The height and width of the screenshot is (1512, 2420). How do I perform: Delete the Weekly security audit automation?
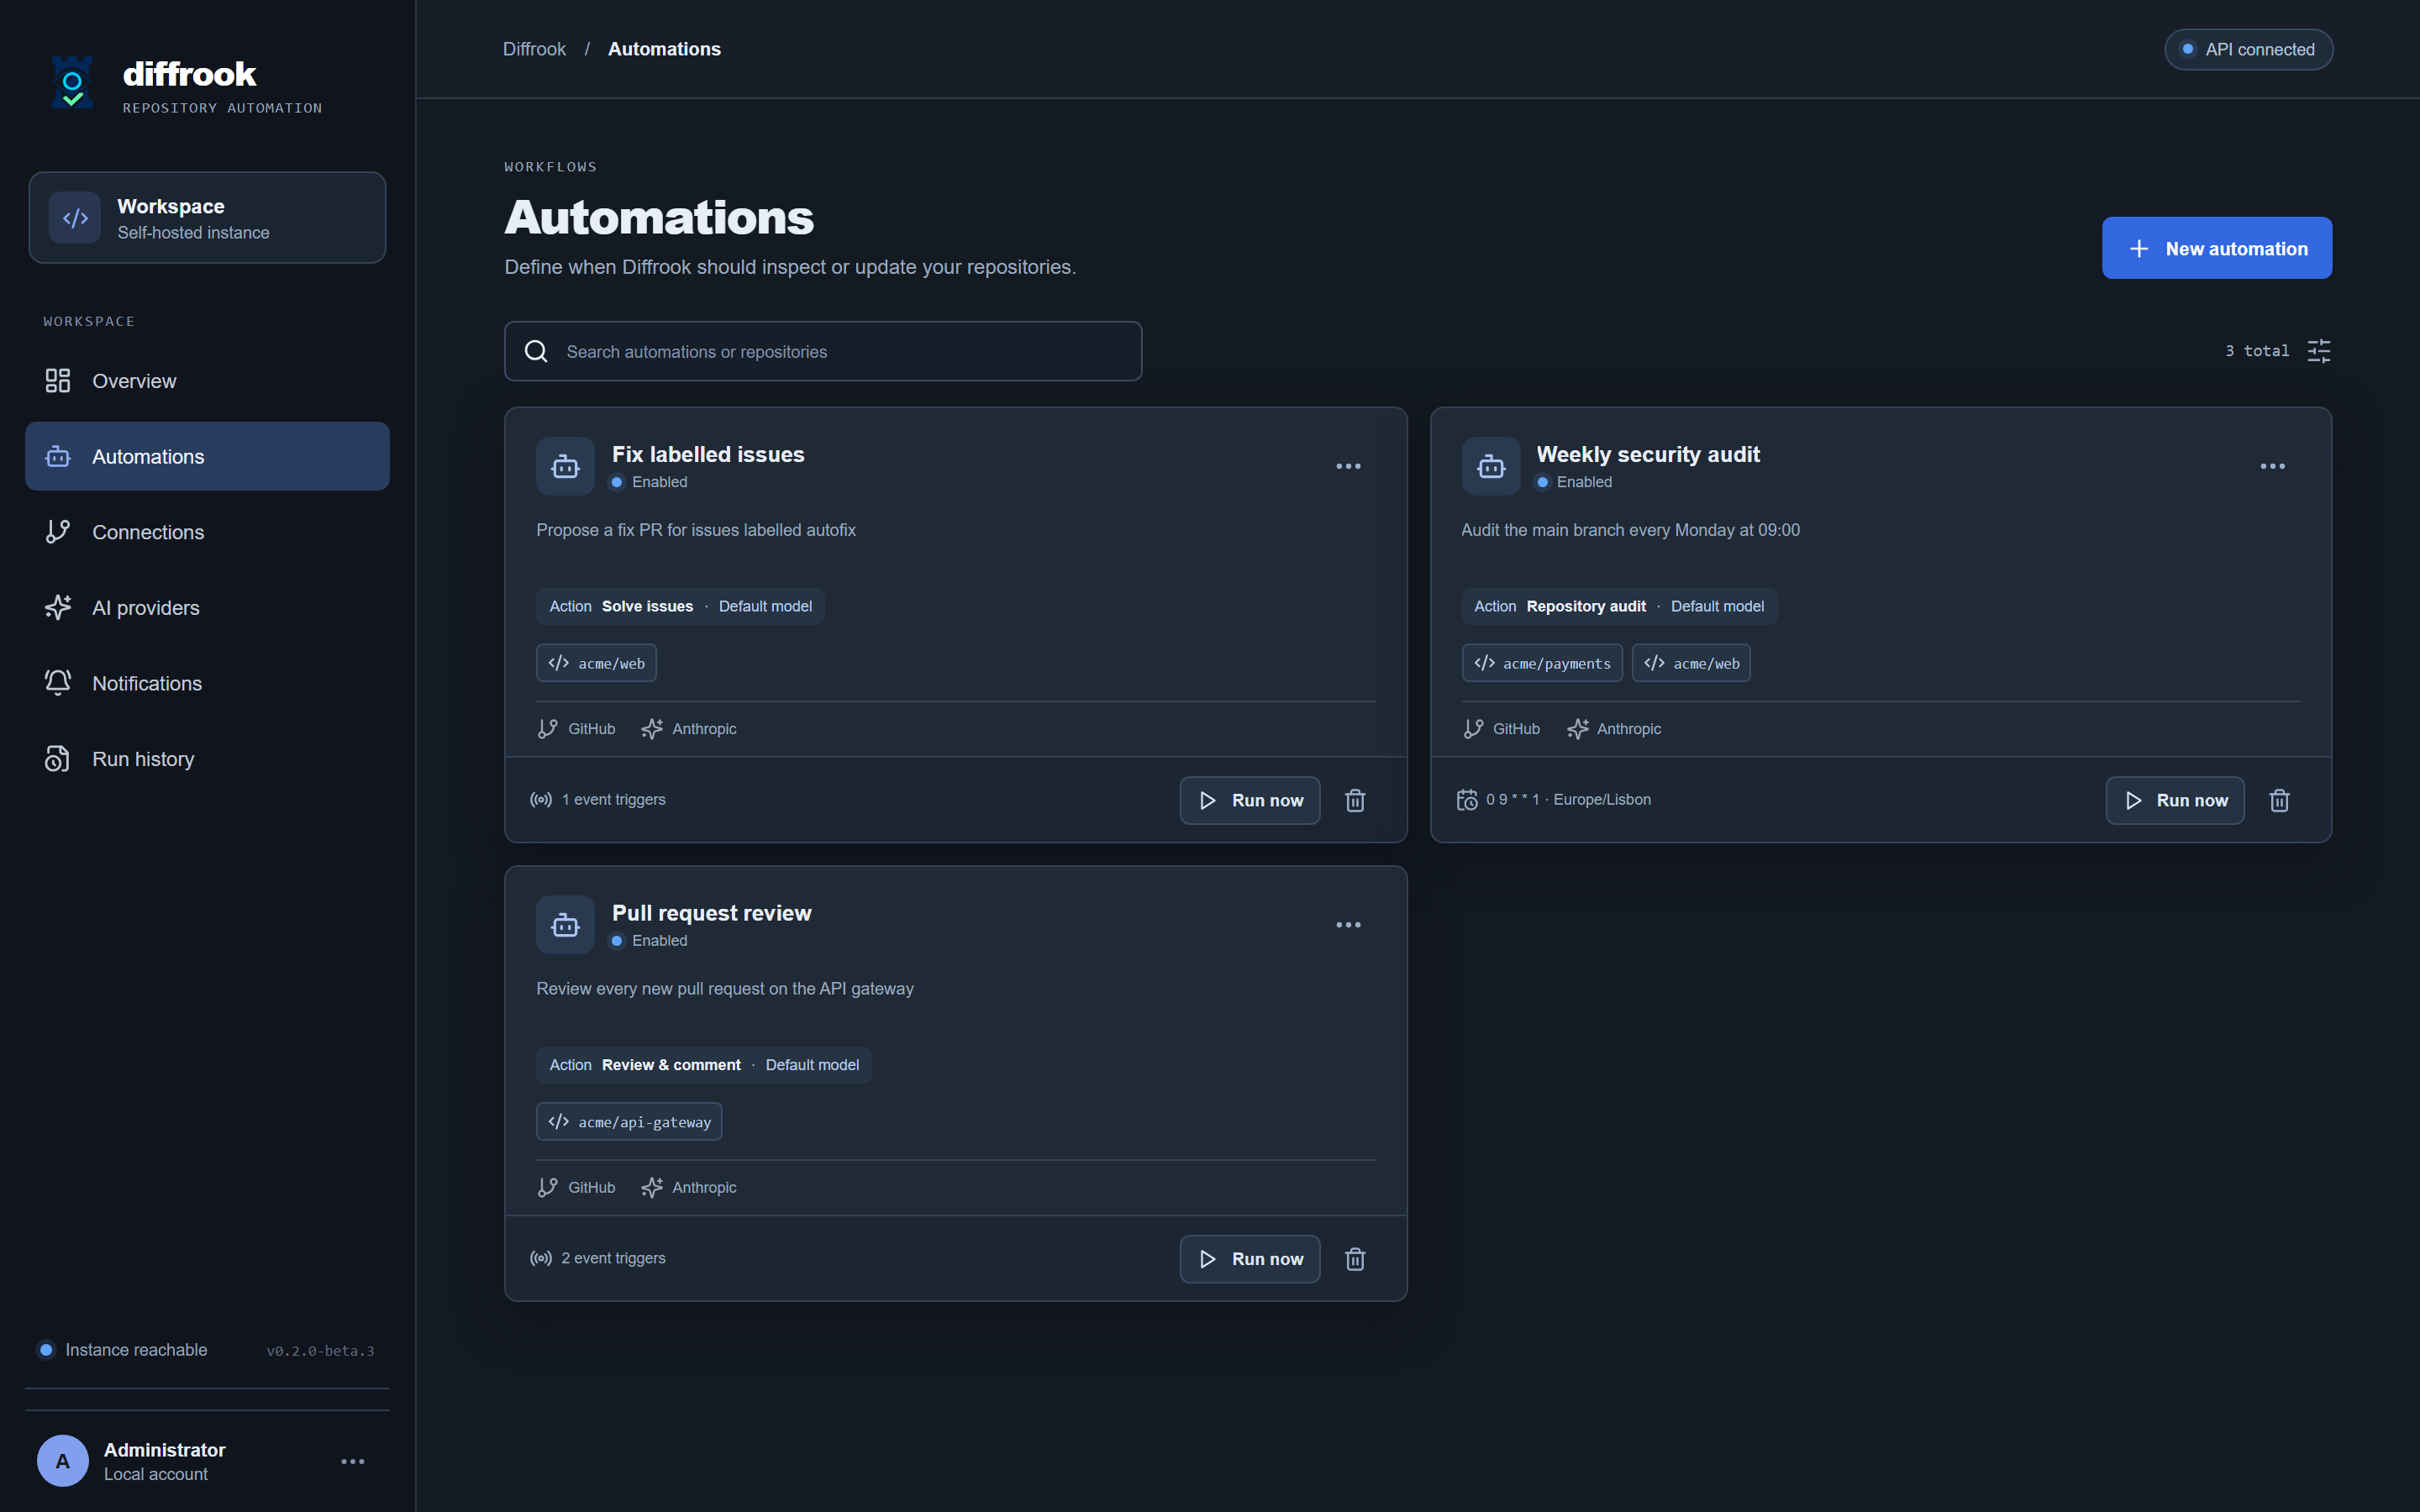pos(2279,800)
